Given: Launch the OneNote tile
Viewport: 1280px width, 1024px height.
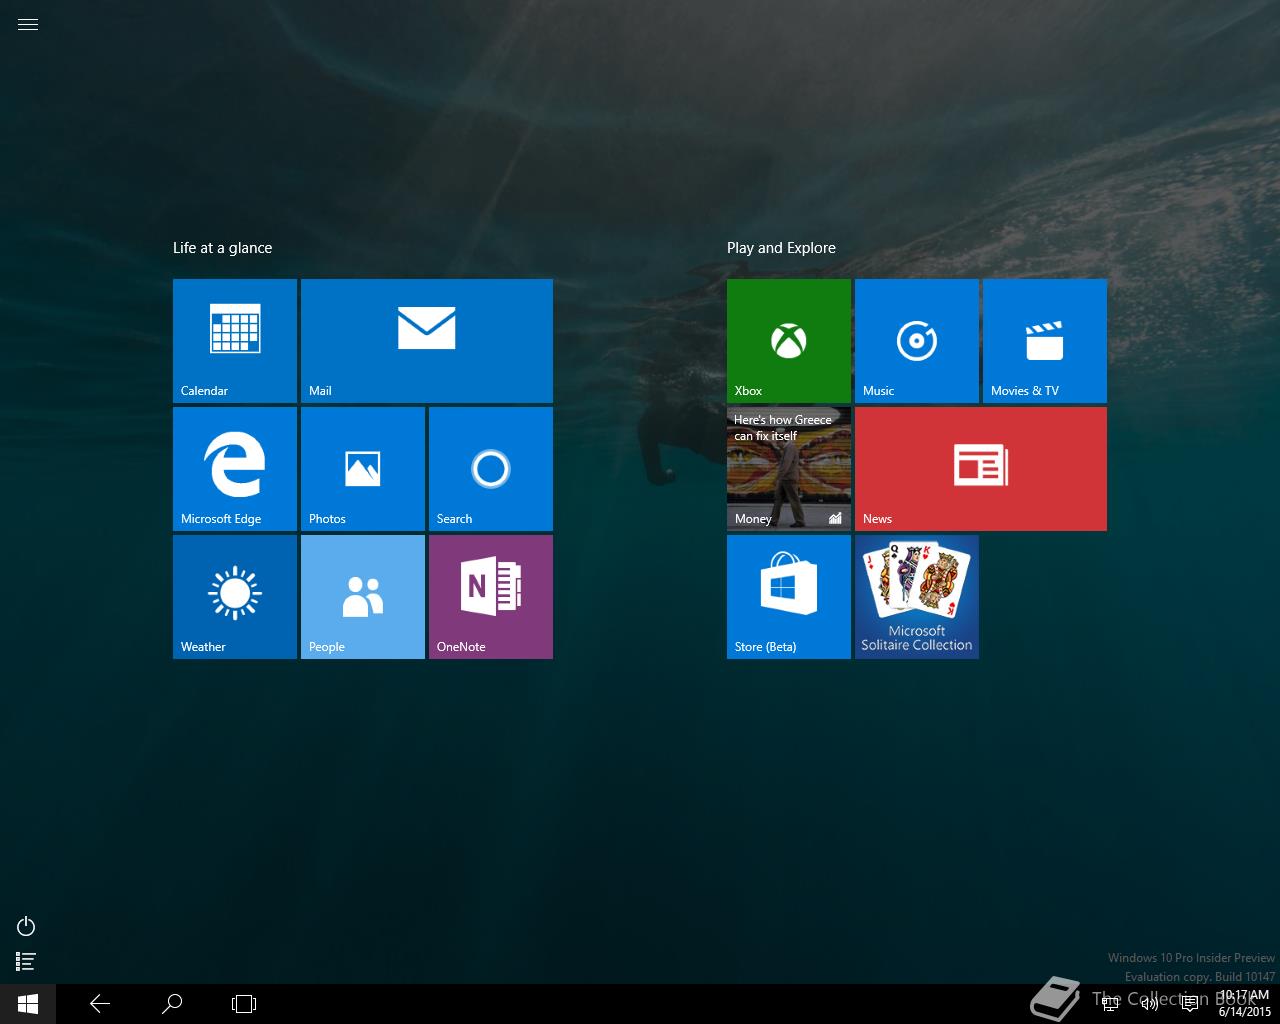Looking at the screenshot, I should [x=491, y=597].
